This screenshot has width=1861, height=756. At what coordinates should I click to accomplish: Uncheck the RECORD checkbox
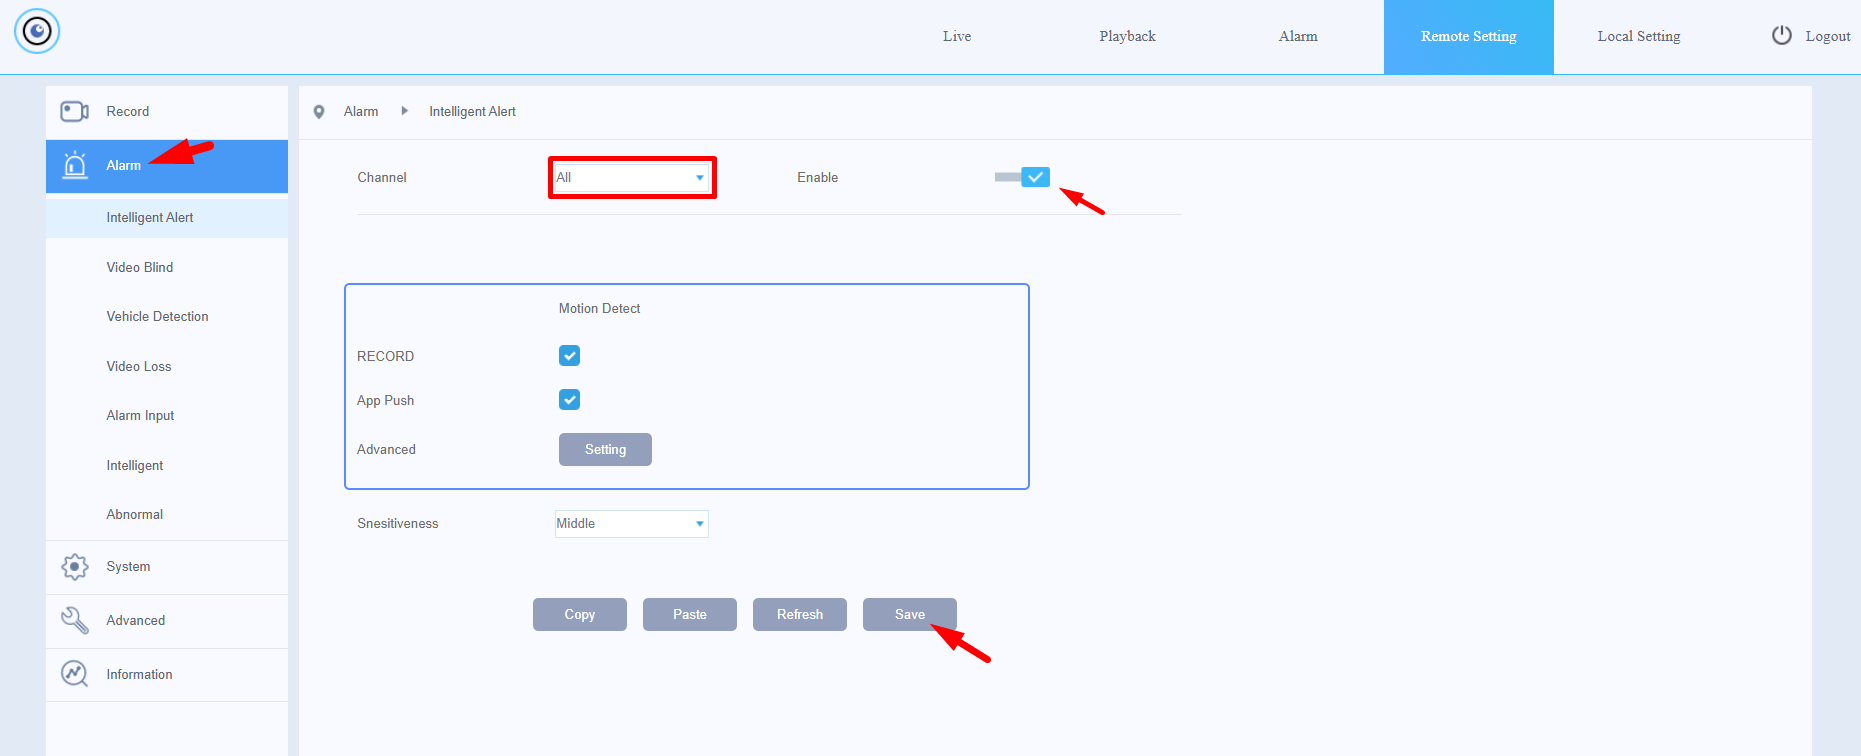pos(569,356)
